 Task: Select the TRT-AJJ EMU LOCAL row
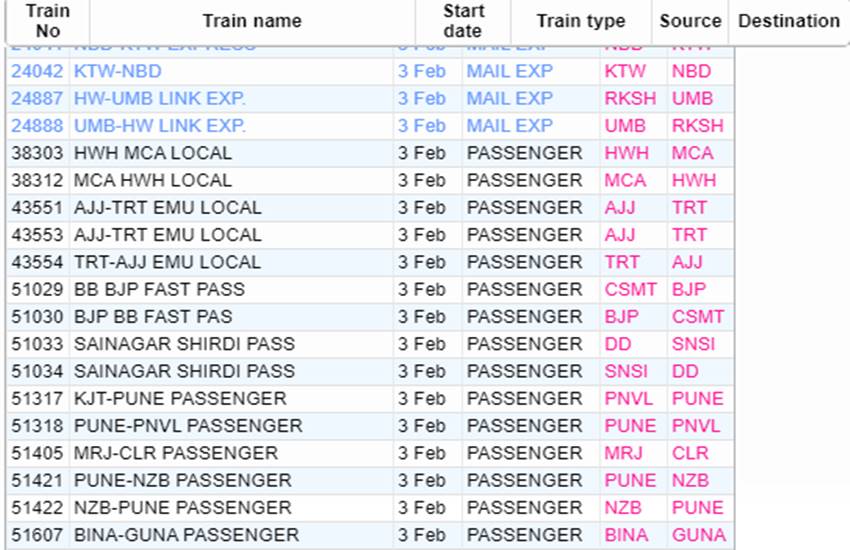click(x=370, y=262)
